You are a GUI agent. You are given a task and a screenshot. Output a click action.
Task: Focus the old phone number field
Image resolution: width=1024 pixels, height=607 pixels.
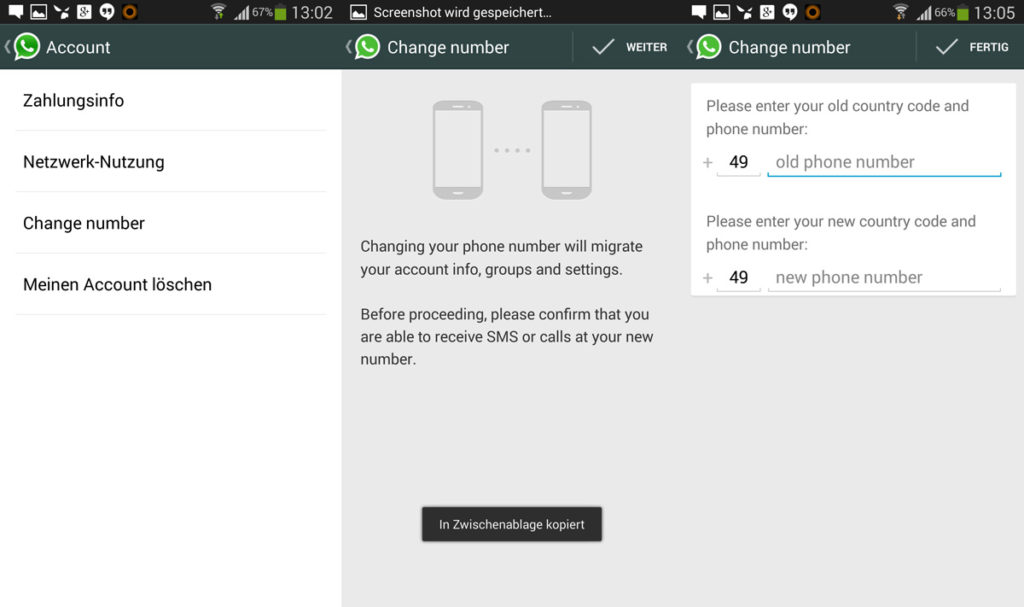[884, 162]
